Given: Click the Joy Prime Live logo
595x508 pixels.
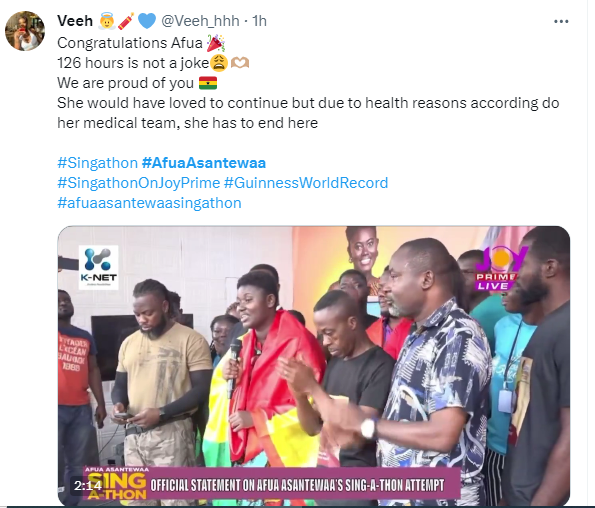Looking at the screenshot, I should pos(500,268).
